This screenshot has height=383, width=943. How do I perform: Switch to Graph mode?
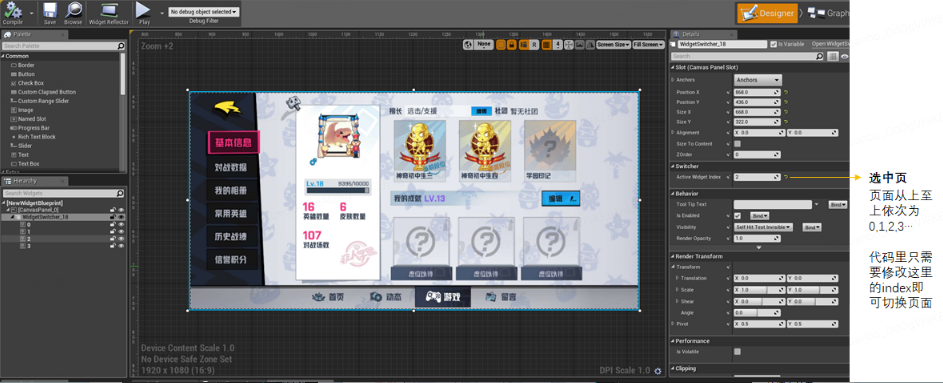pos(829,13)
